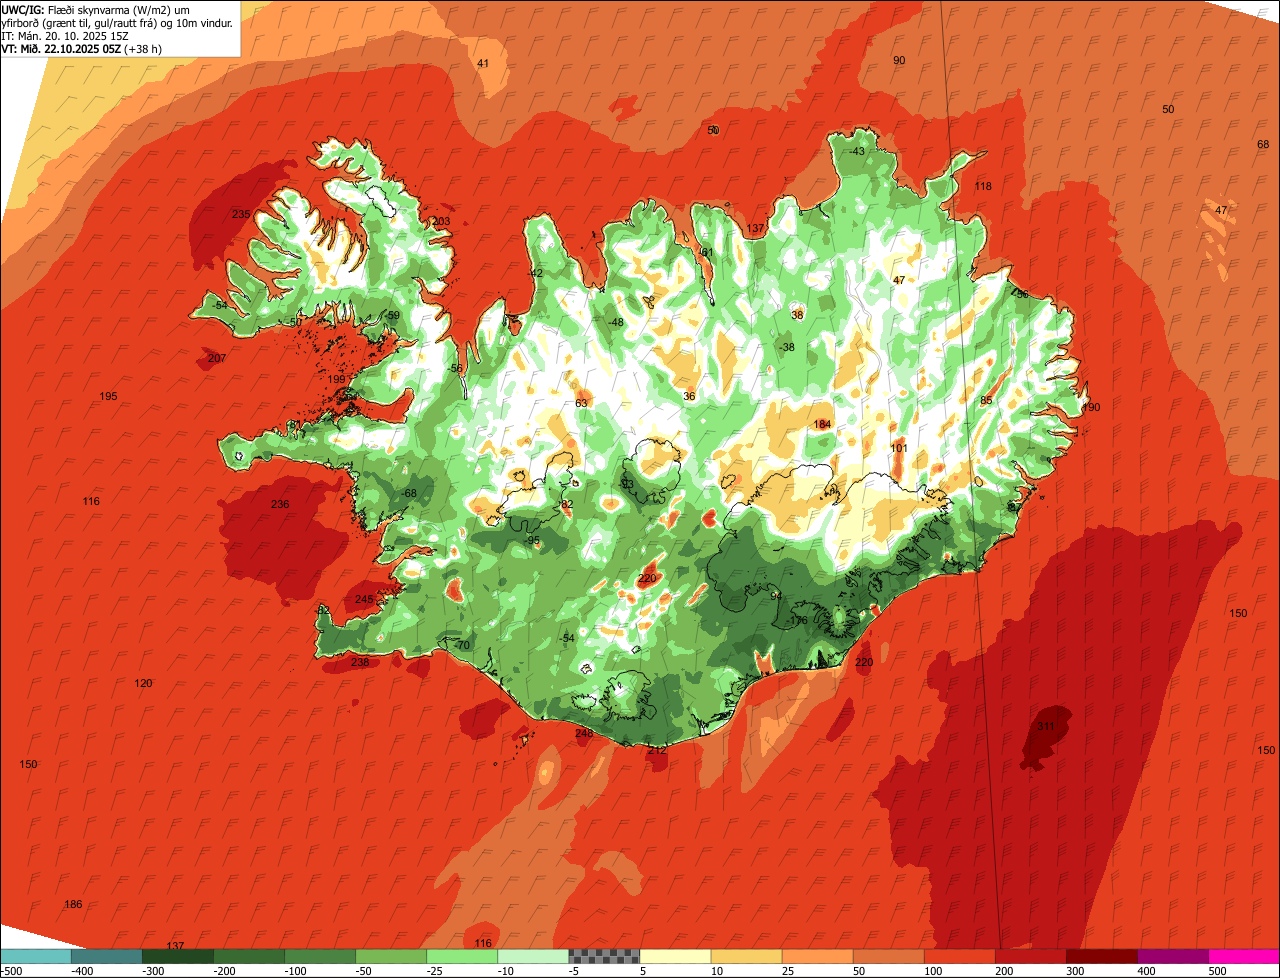Image resolution: width=1280 pixels, height=978 pixels.
Task: Select the palest green -10 to -5 swatch
Action: pos(533,956)
